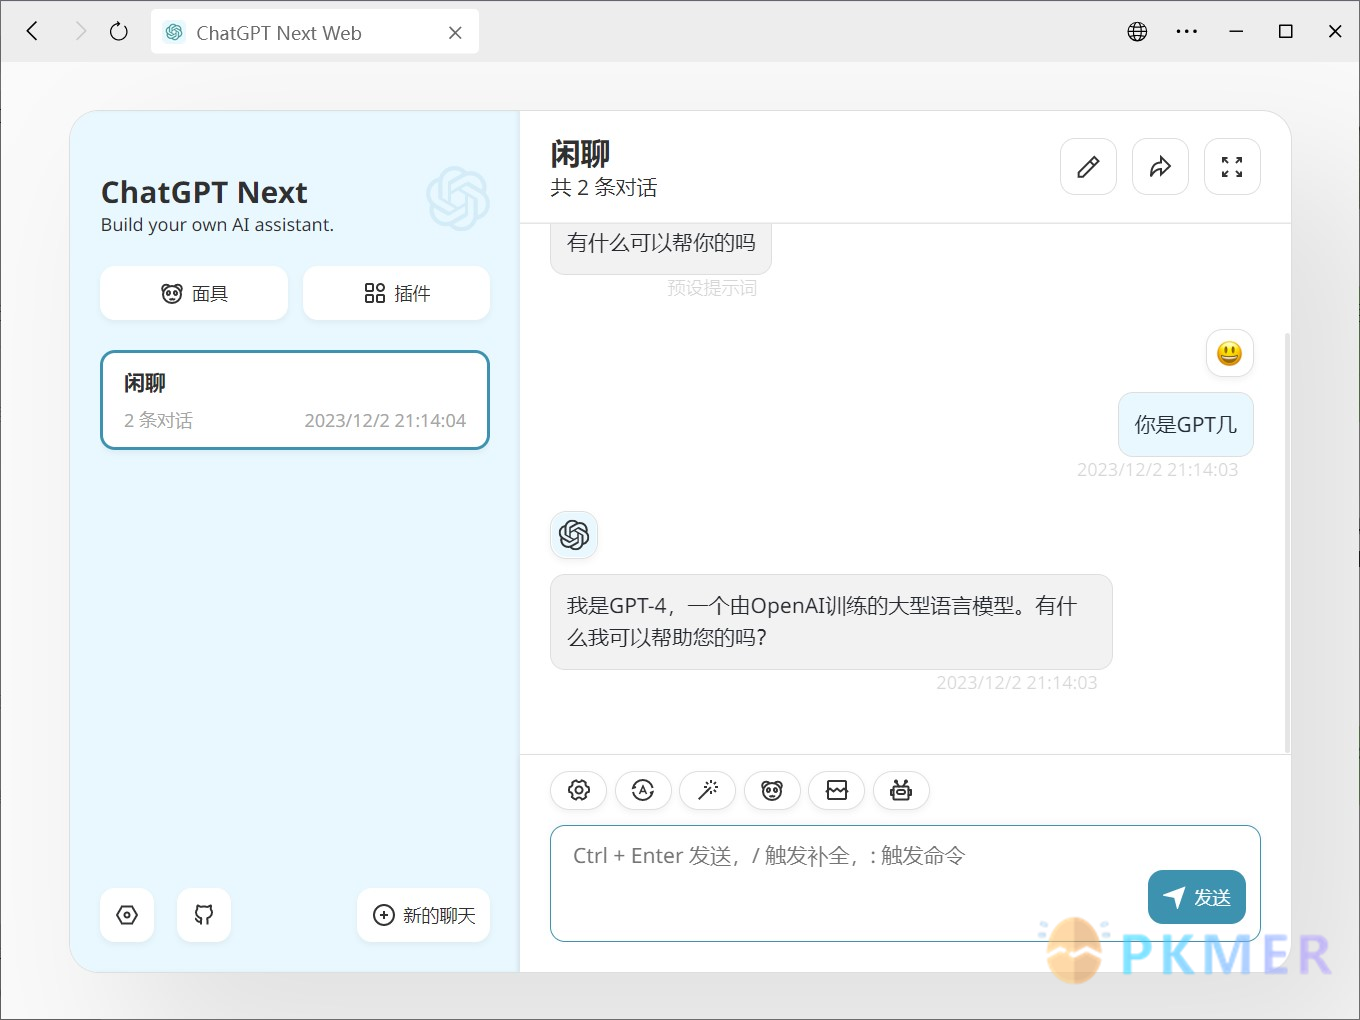
Task: Start a 新的聊天 (new chat)
Action: point(423,915)
